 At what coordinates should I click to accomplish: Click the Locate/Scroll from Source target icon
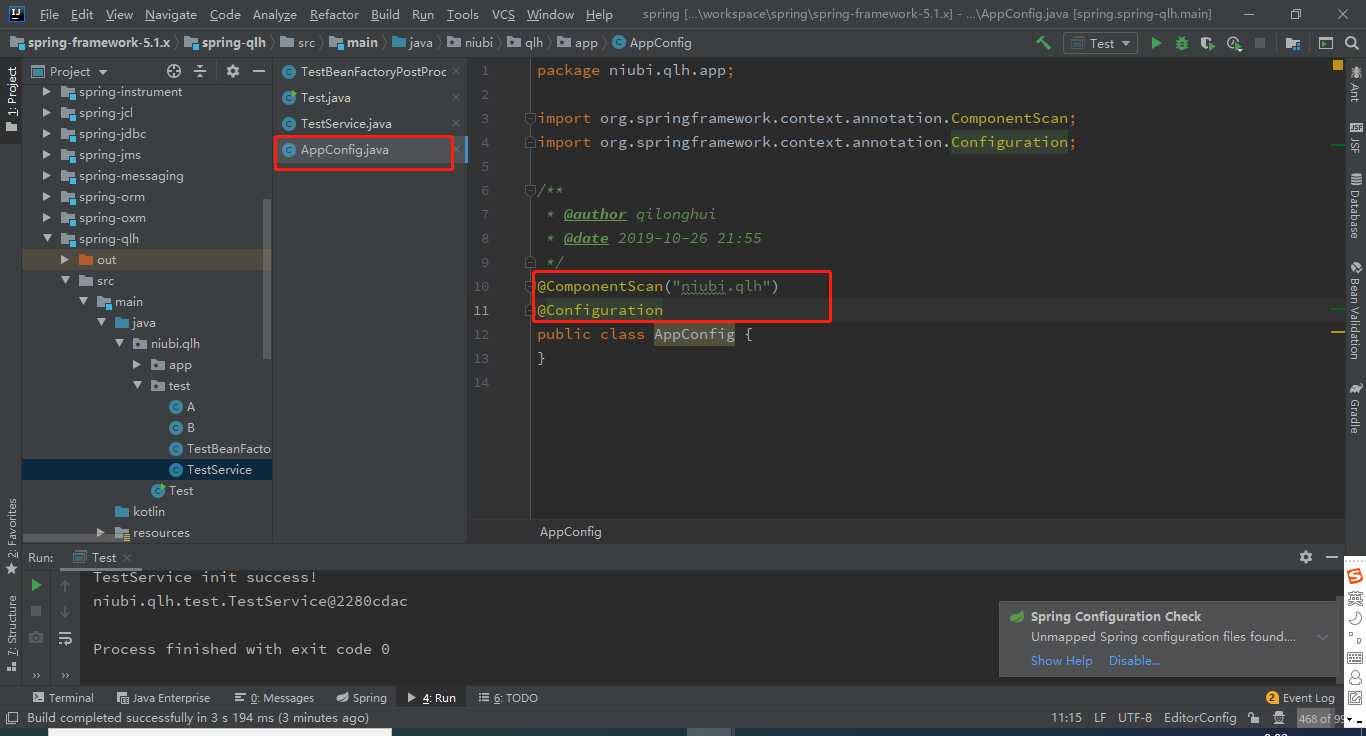click(x=174, y=71)
